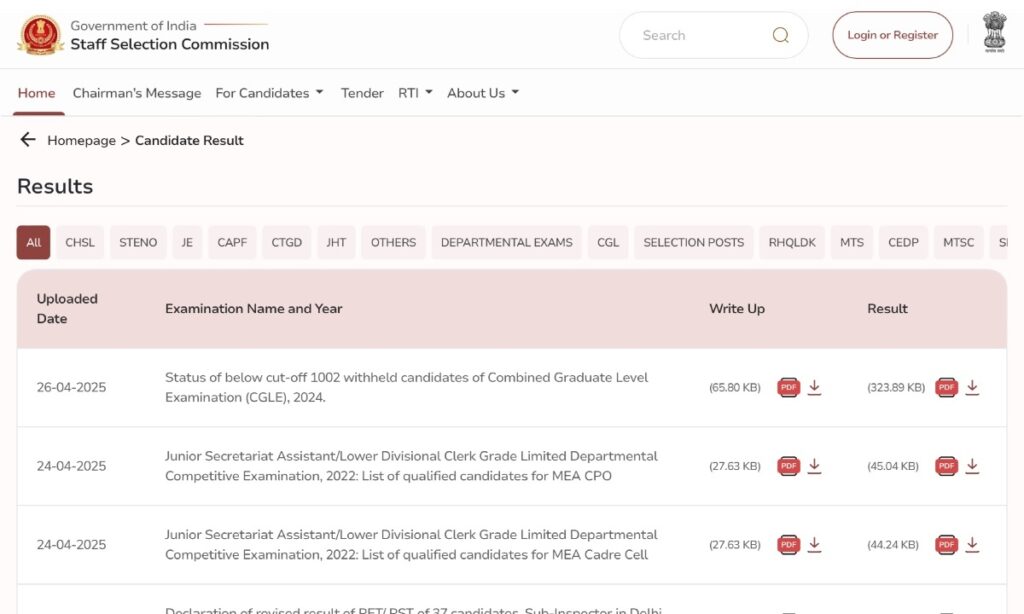Expand the For Candidates dropdown menu
Image resolution: width=1024 pixels, height=614 pixels.
(x=269, y=93)
